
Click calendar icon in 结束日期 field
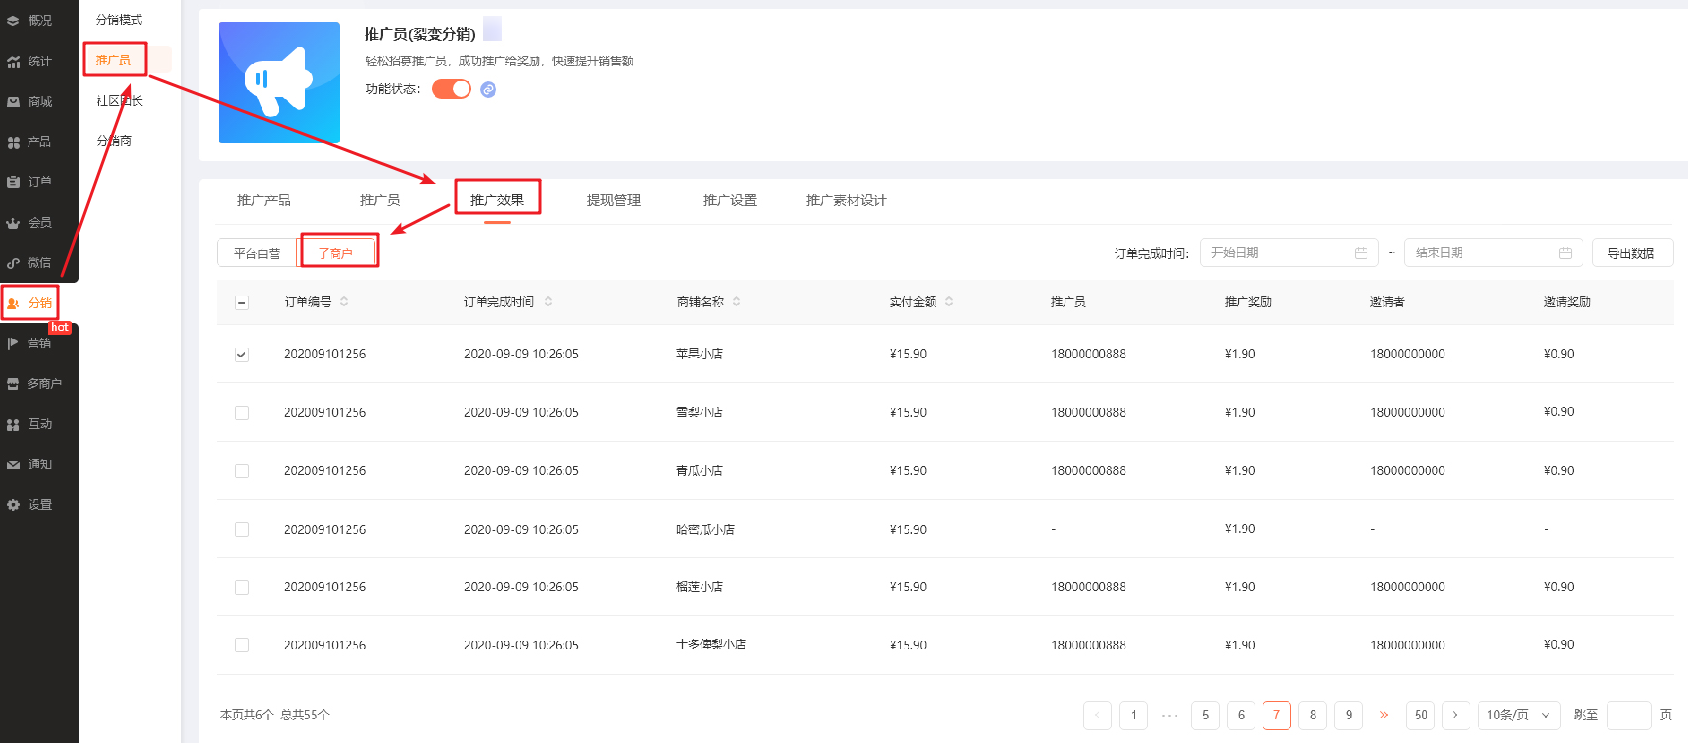click(x=1565, y=253)
